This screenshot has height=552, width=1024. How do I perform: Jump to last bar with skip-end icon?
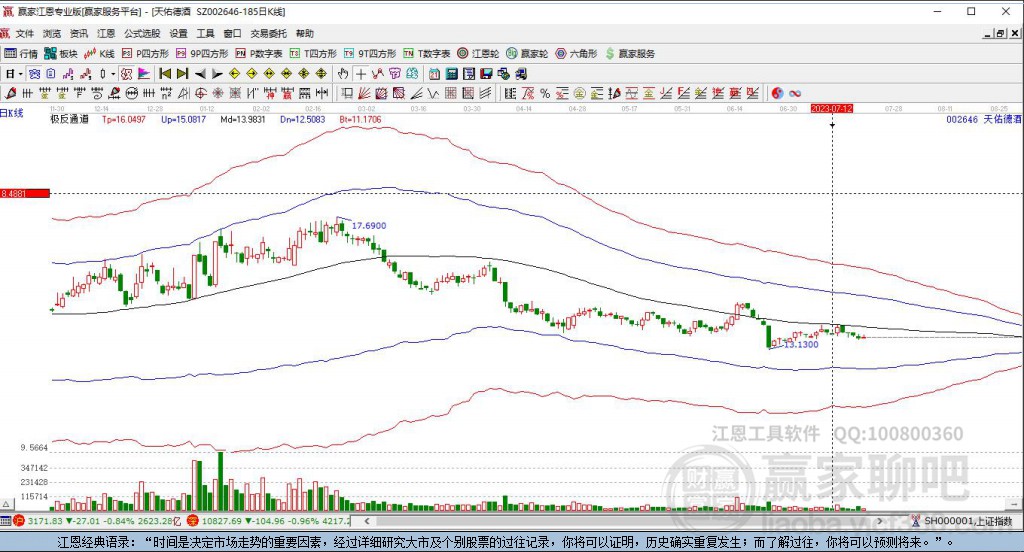tap(182, 74)
